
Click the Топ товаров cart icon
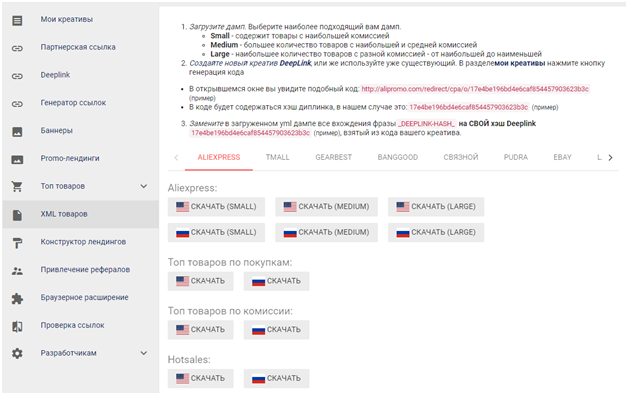[17, 186]
